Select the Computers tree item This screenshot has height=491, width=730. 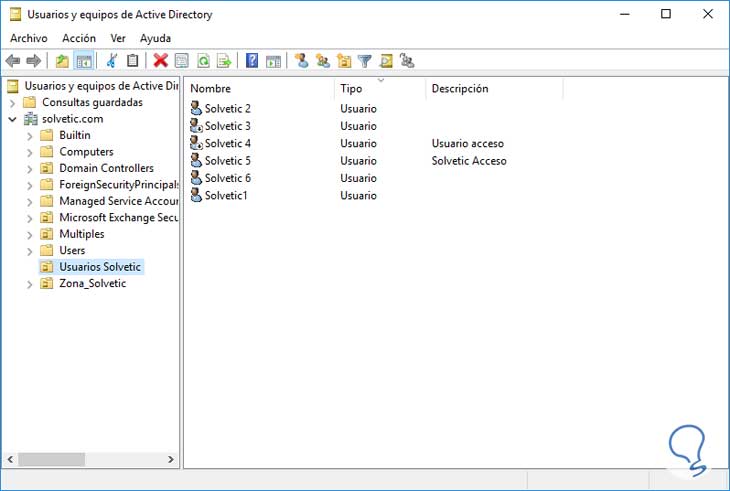(x=87, y=152)
